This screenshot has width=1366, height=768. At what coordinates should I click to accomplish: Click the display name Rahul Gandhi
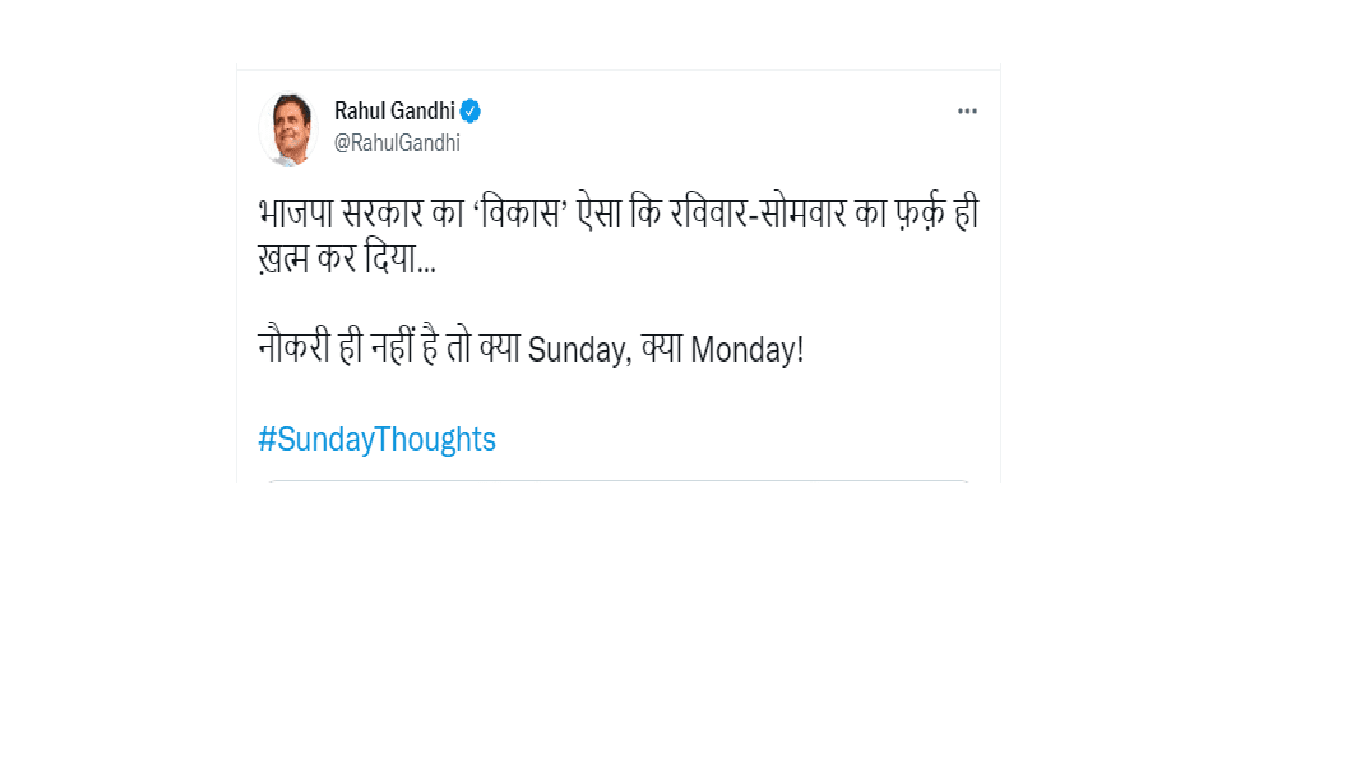tap(394, 111)
